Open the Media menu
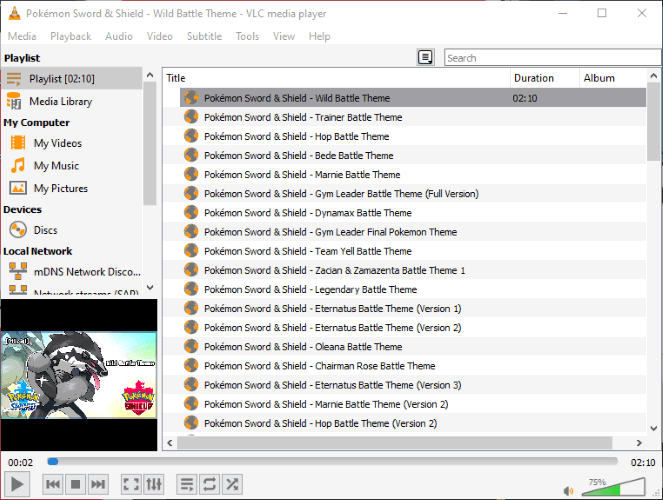This screenshot has height=500, width=663. (x=22, y=36)
